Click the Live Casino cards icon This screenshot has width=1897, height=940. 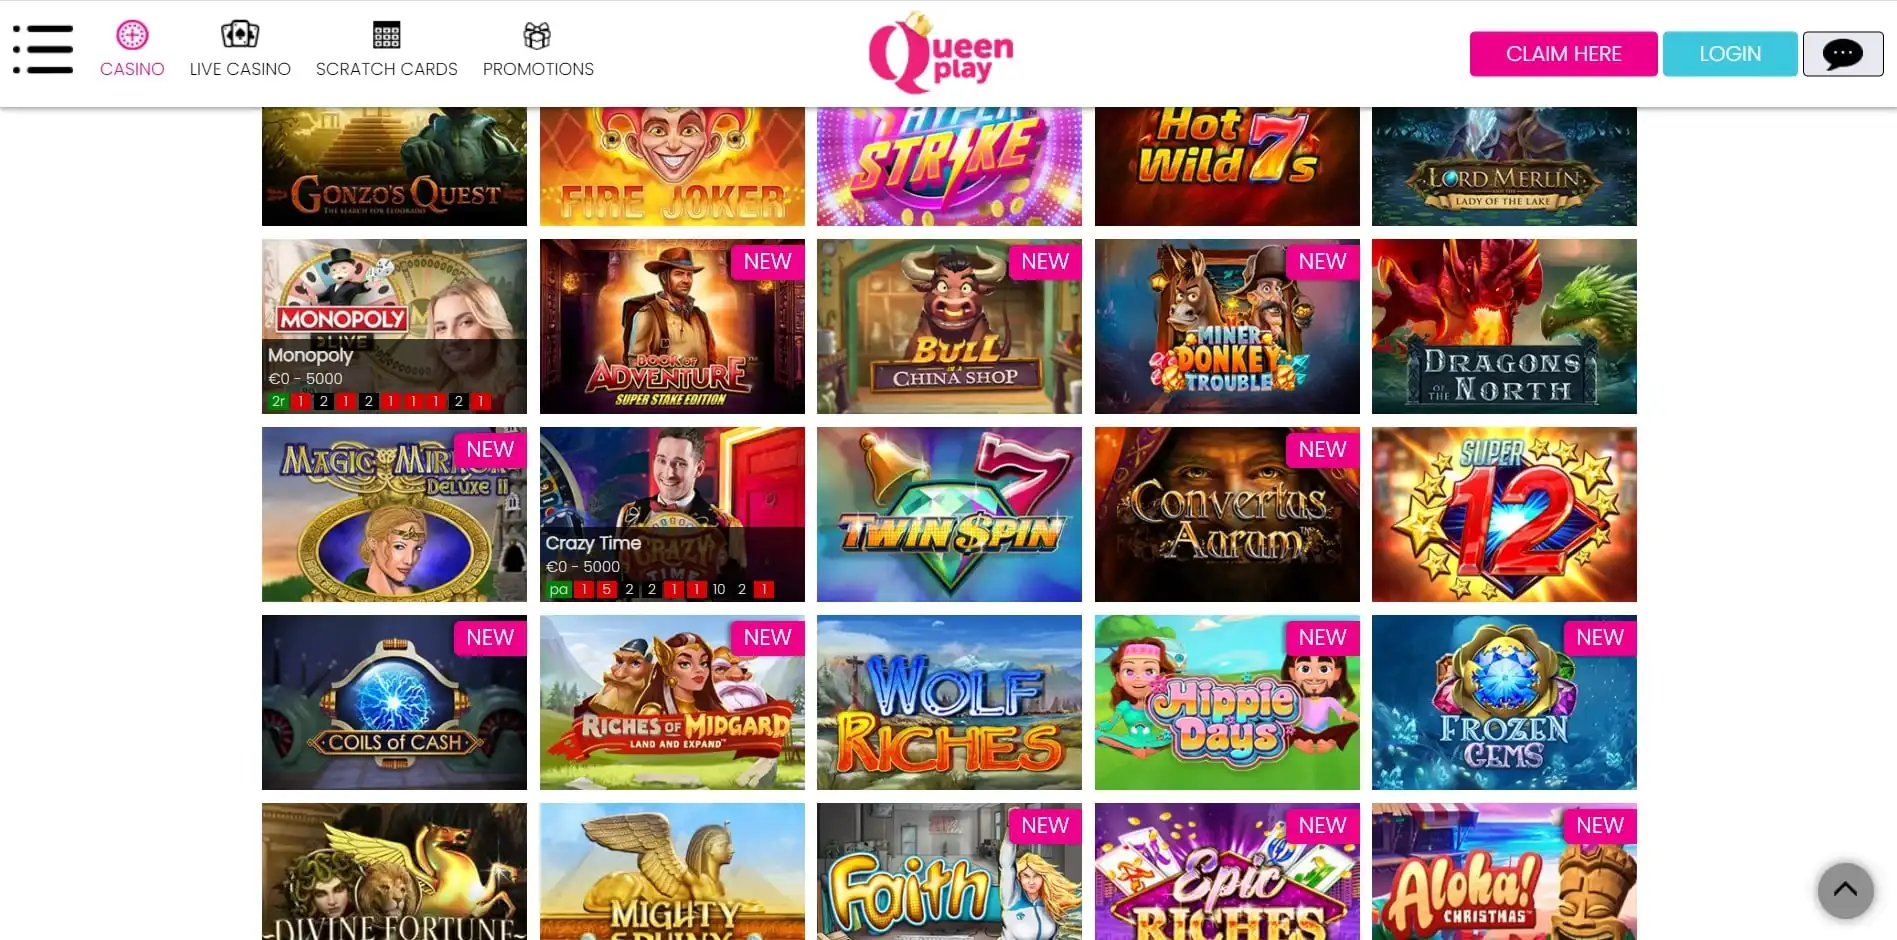click(x=240, y=35)
